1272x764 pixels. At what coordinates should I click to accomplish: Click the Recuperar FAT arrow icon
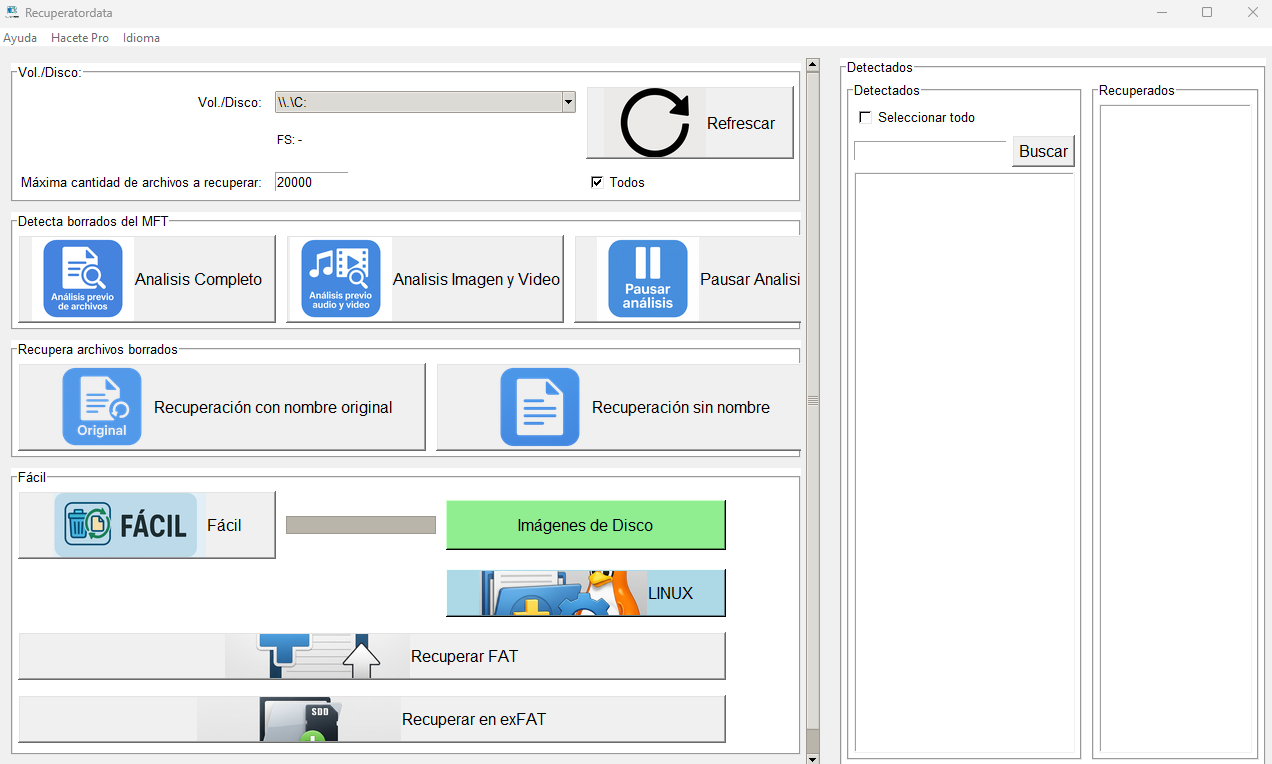(317, 656)
